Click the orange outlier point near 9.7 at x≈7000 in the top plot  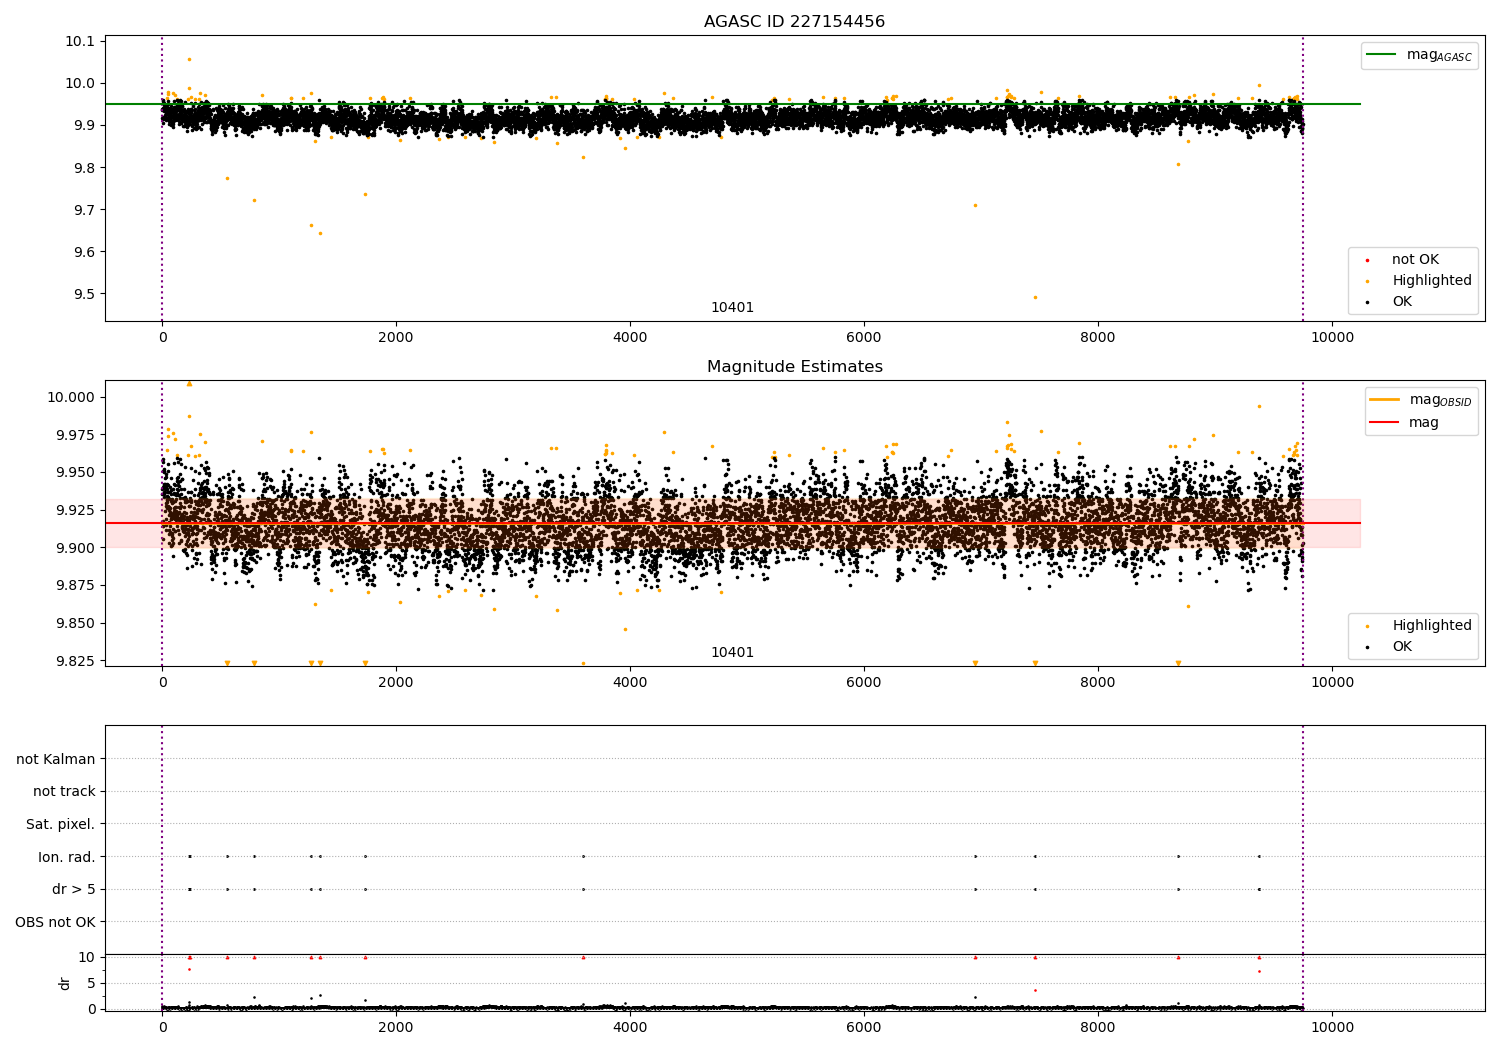click(975, 205)
